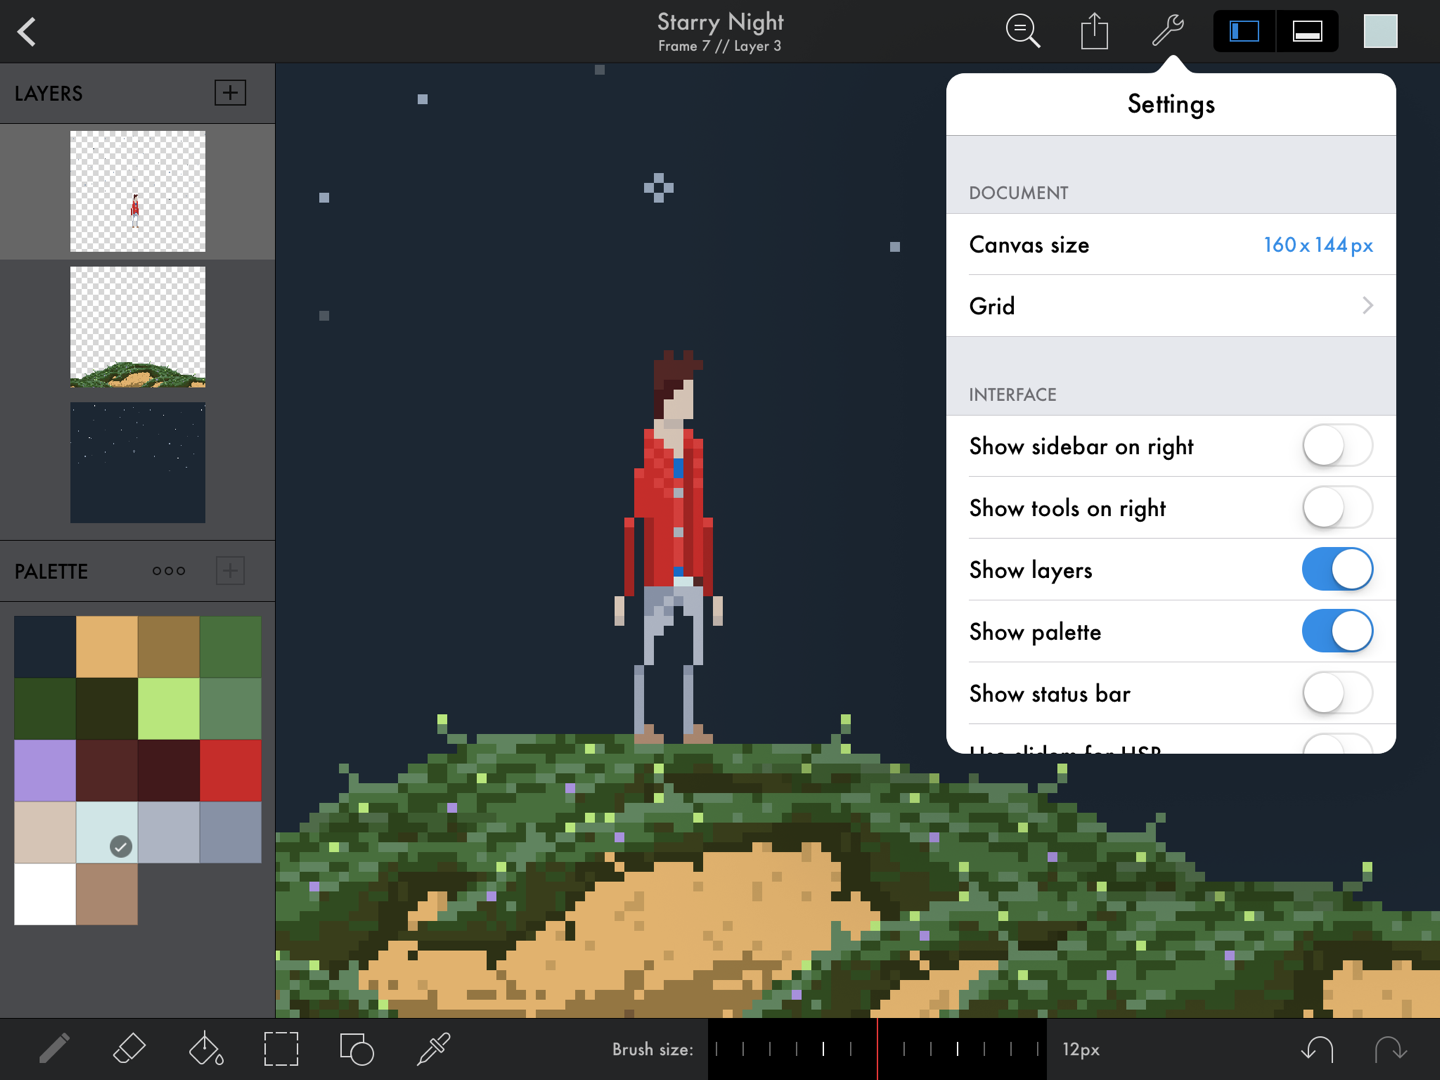Select the red palette swatch
Screen dimensions: 1440x1080
(x=231, y=771)
